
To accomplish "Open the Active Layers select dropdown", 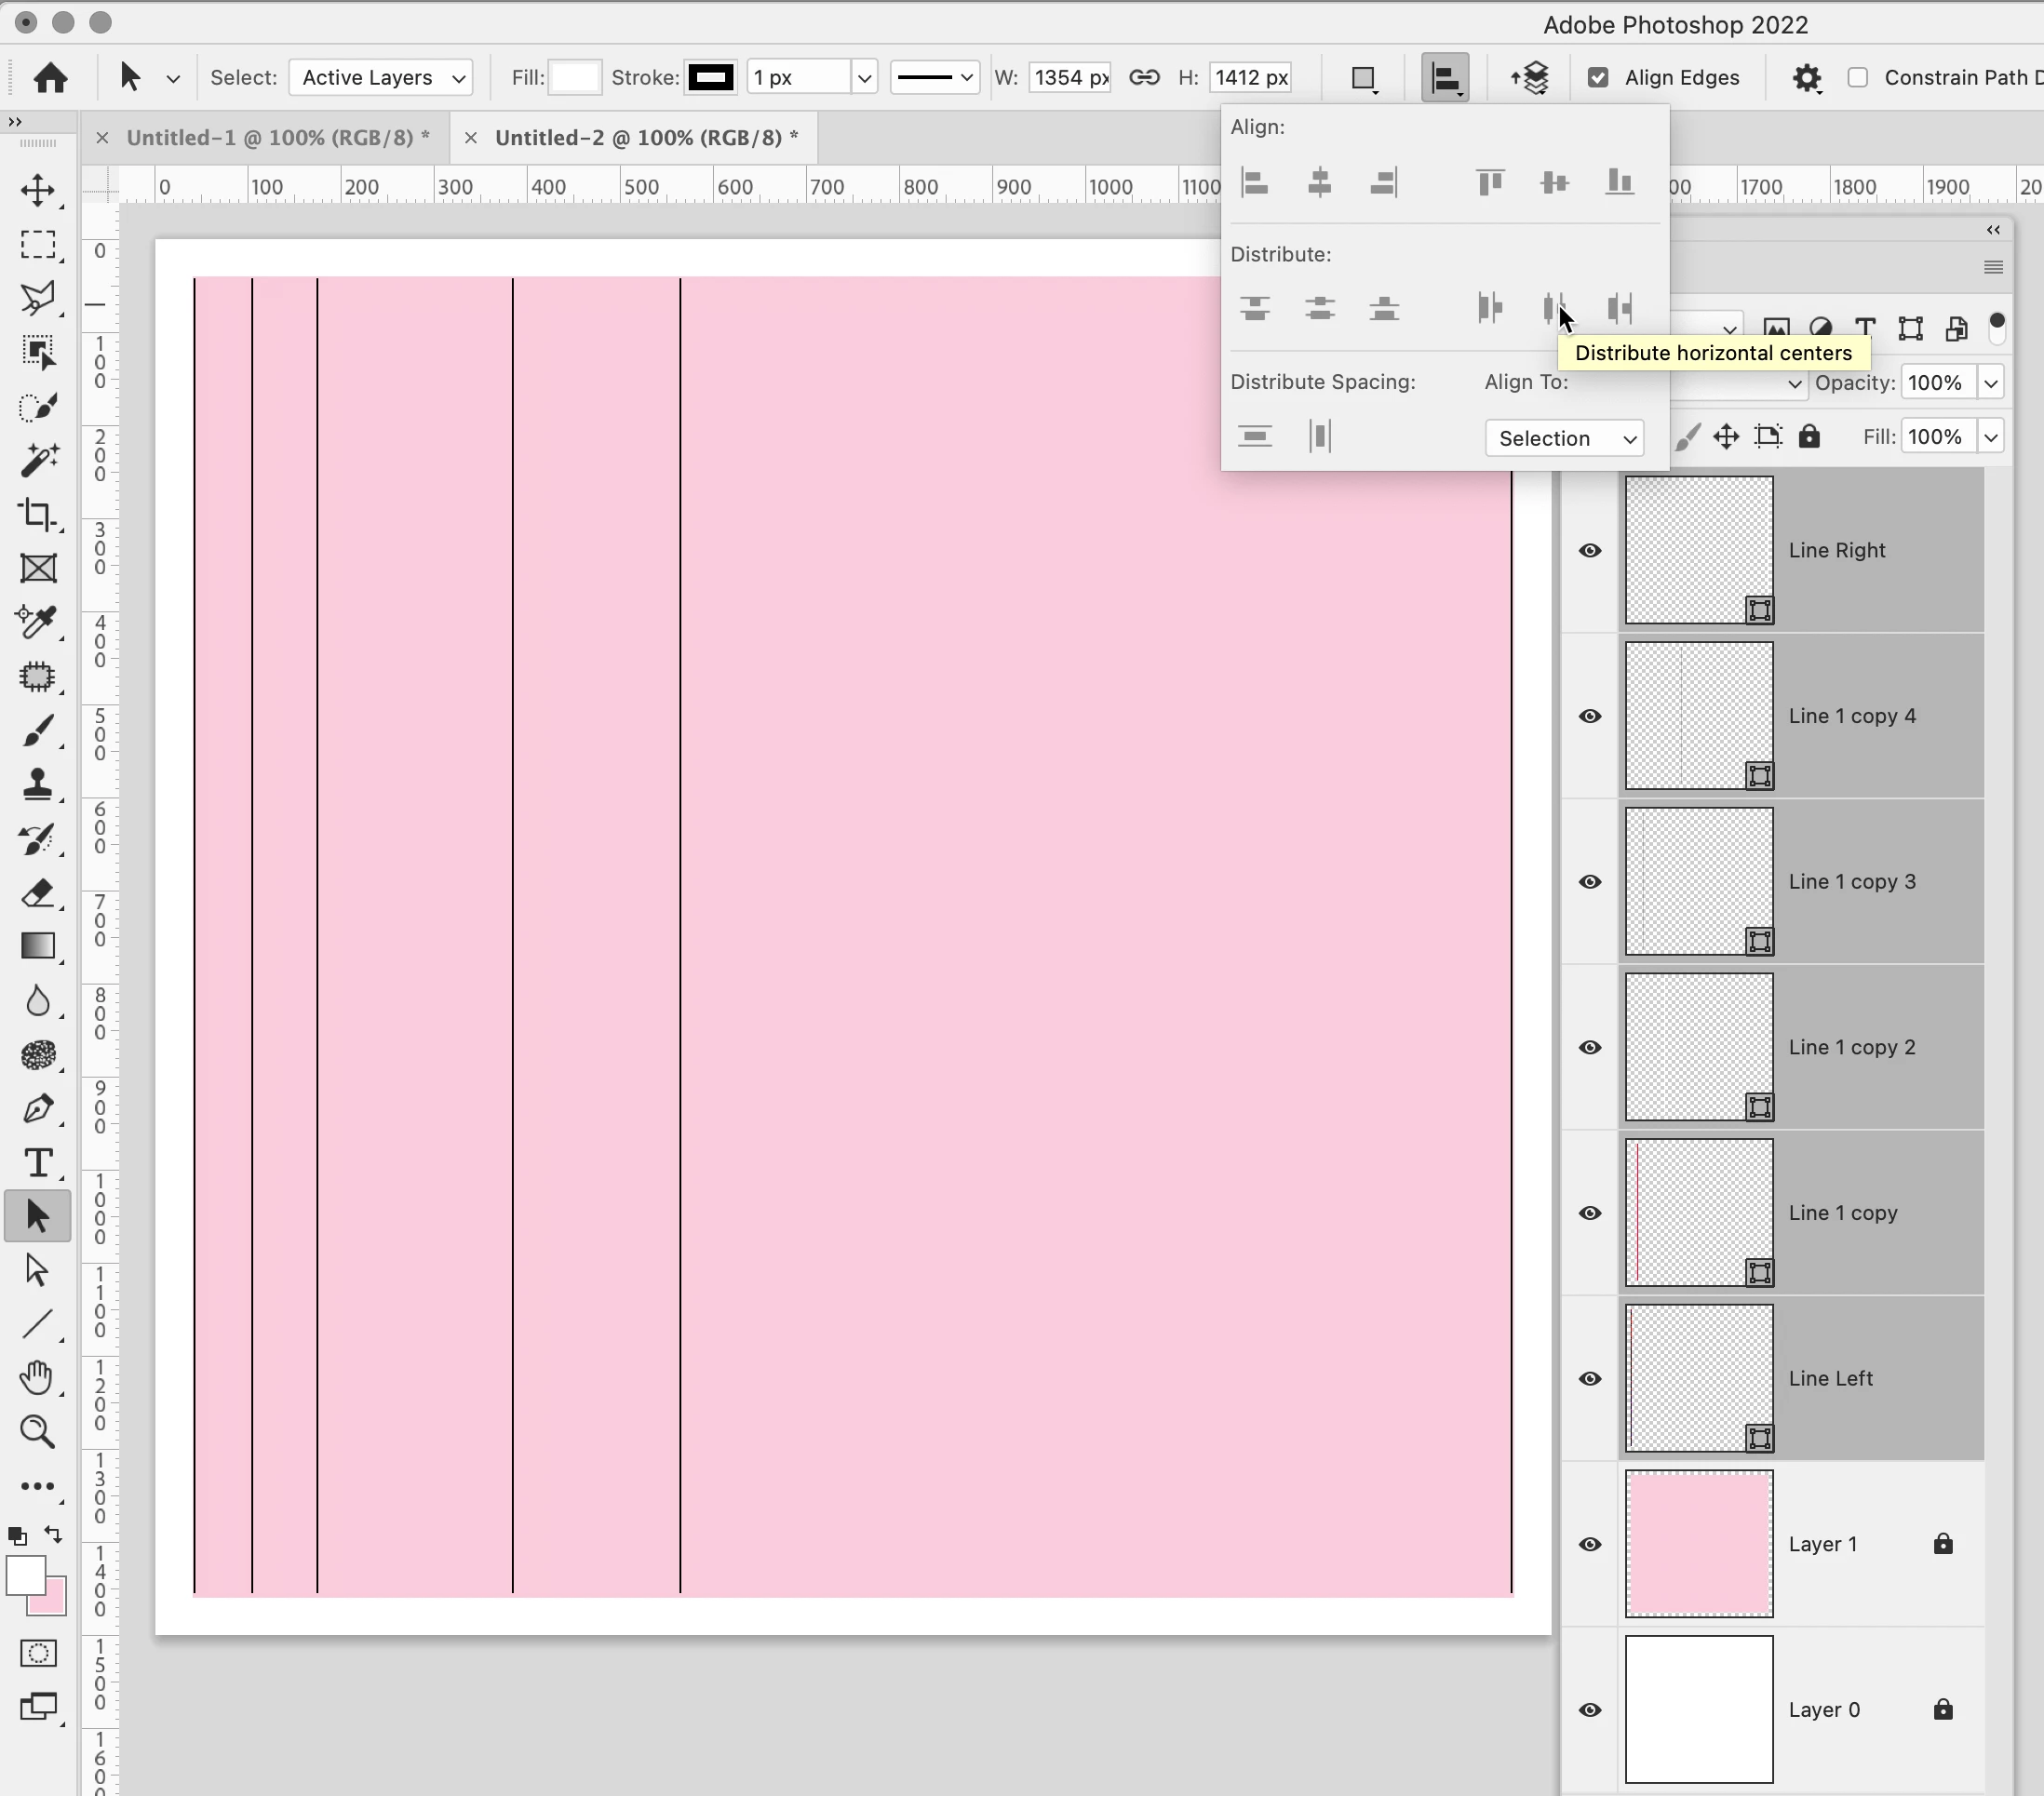I will point(380,77).
